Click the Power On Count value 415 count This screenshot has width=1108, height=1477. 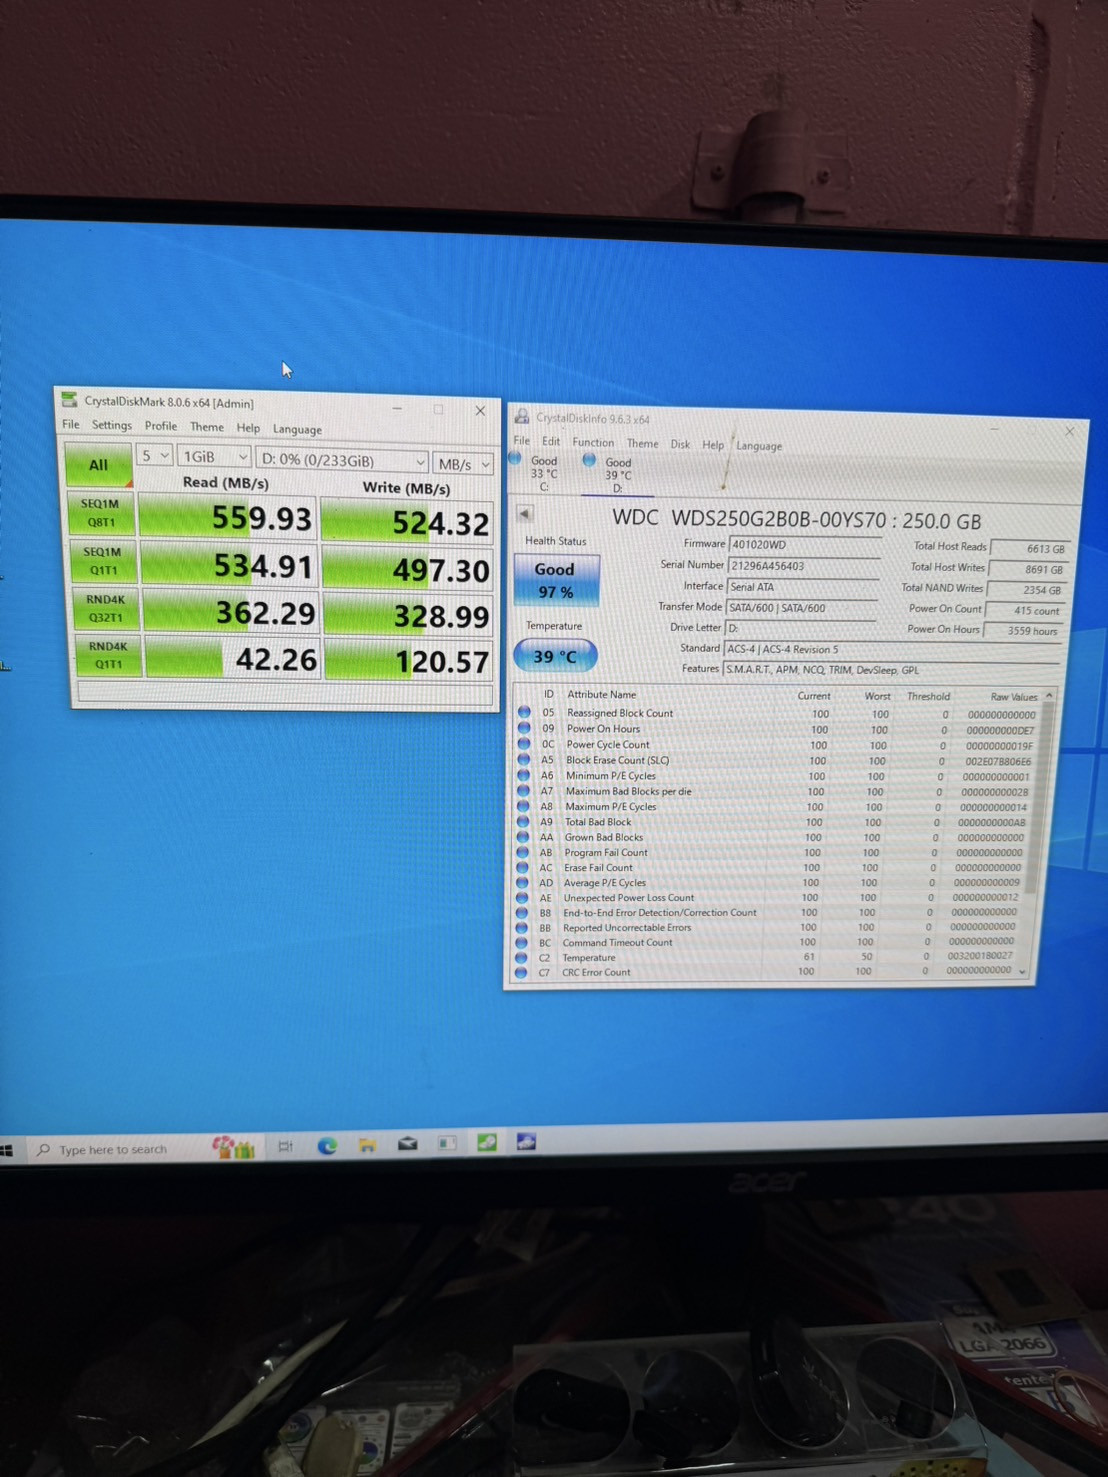pyautogui.click(x=1024, y=610)
